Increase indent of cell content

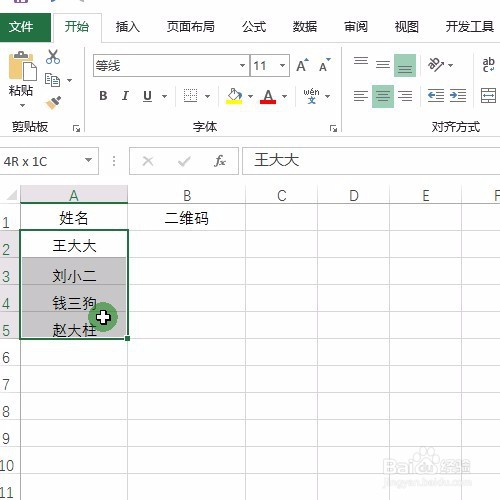pos(458,96)
